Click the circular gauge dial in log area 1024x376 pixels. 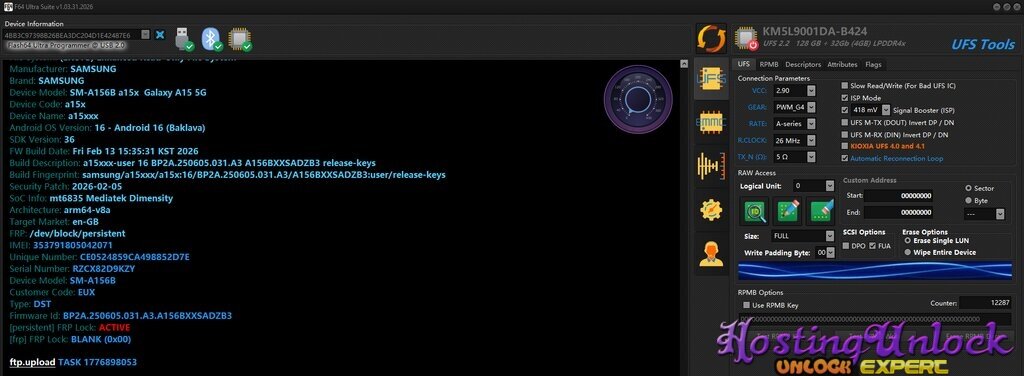click(x=638, y=98)
